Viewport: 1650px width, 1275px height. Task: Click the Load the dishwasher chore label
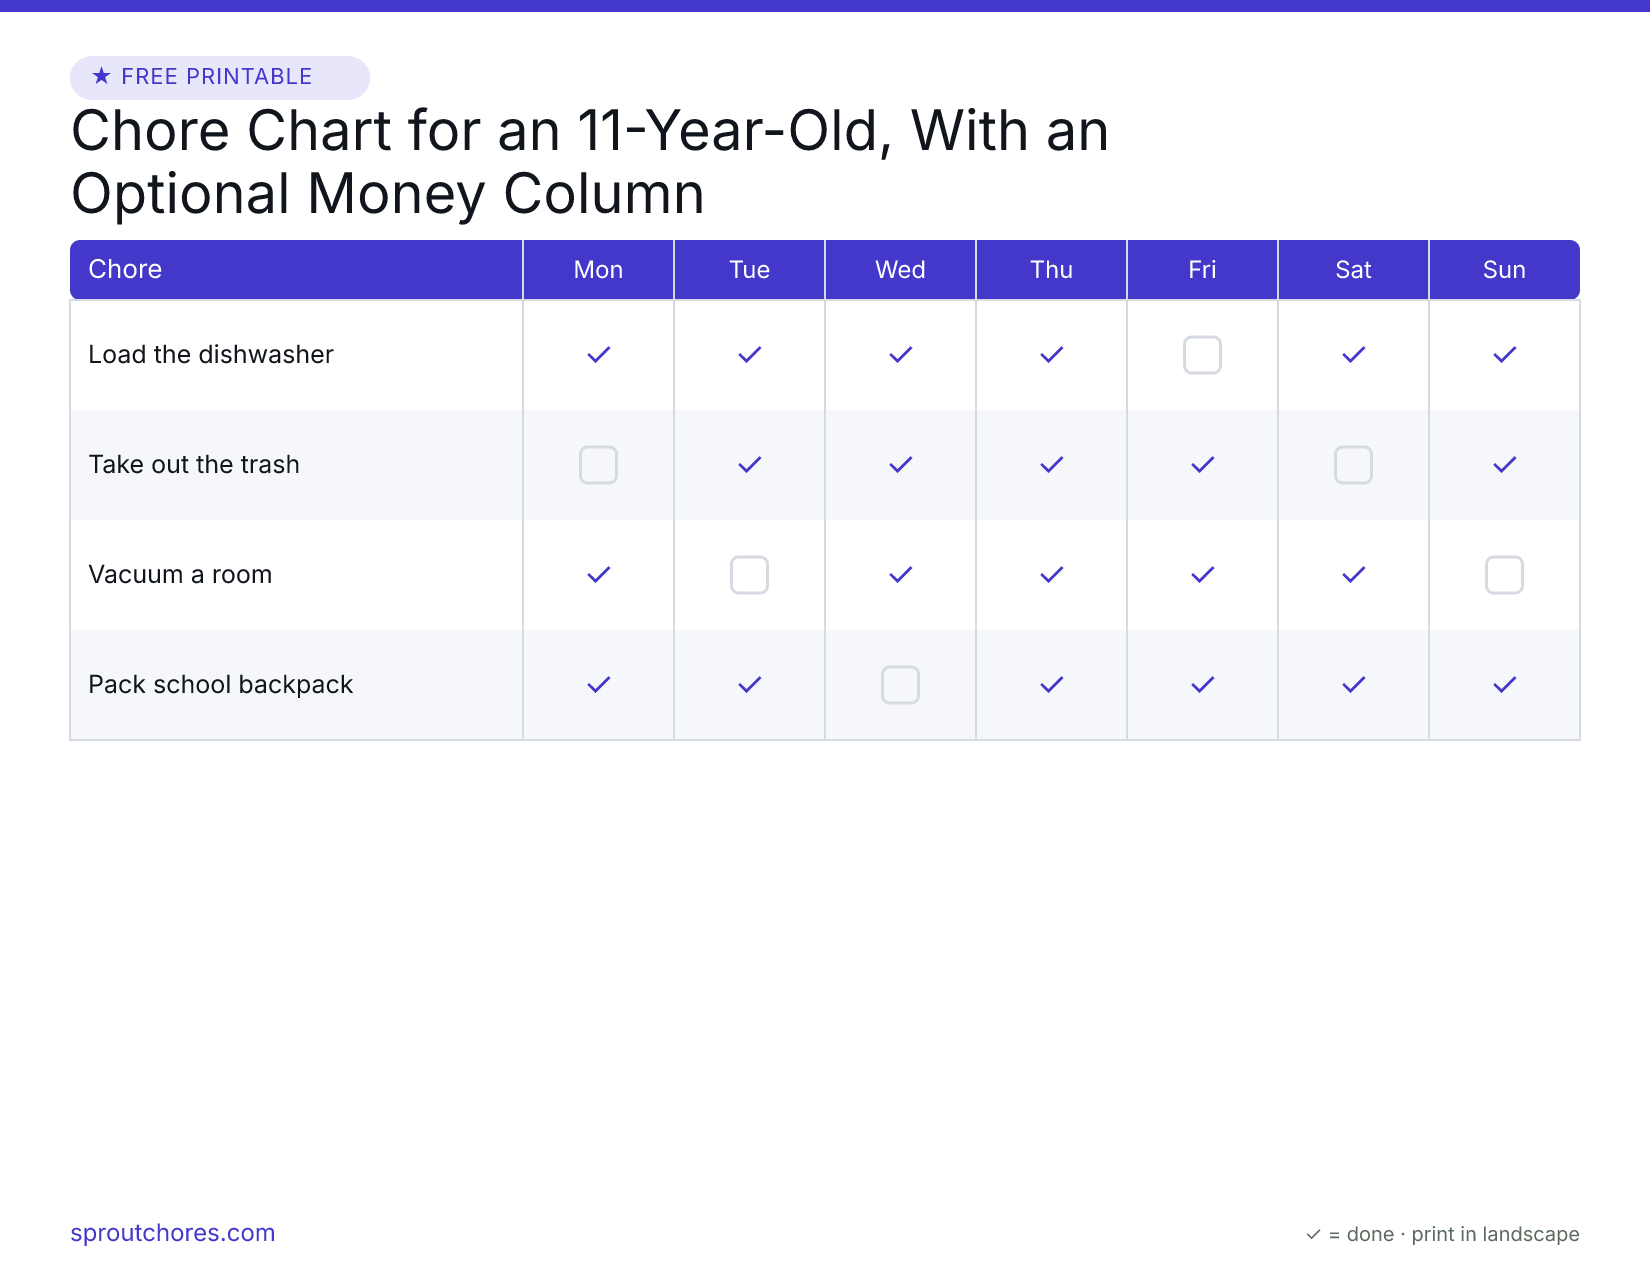pyautogui.click(x=211, y=355)
